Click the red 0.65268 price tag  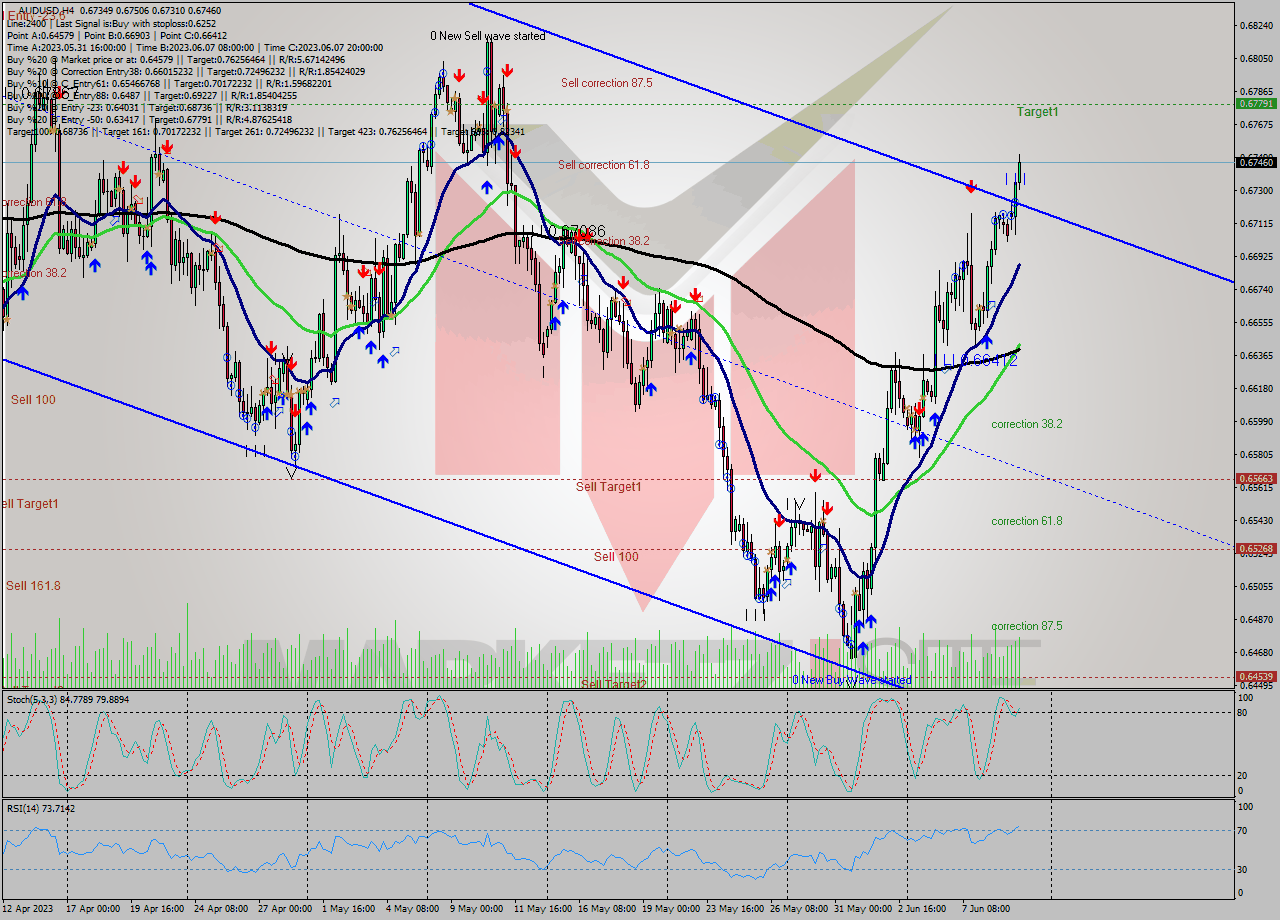1256,549
